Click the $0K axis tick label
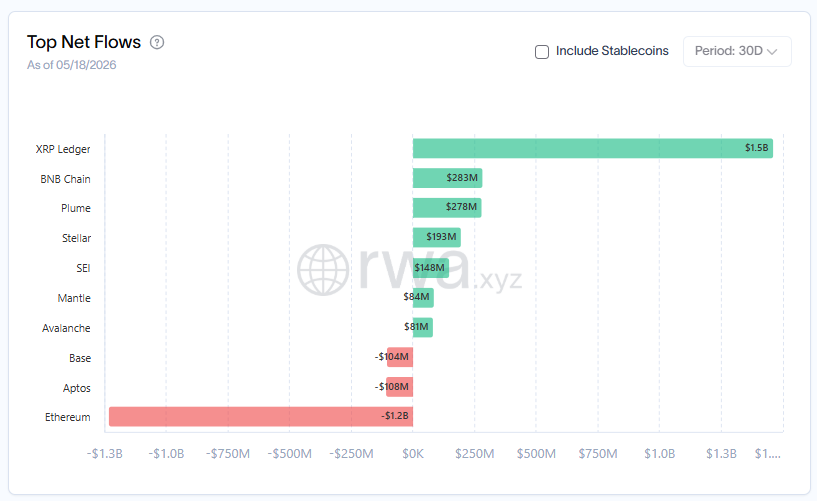Viewport: 817px width, 501px height. point(413,454)
